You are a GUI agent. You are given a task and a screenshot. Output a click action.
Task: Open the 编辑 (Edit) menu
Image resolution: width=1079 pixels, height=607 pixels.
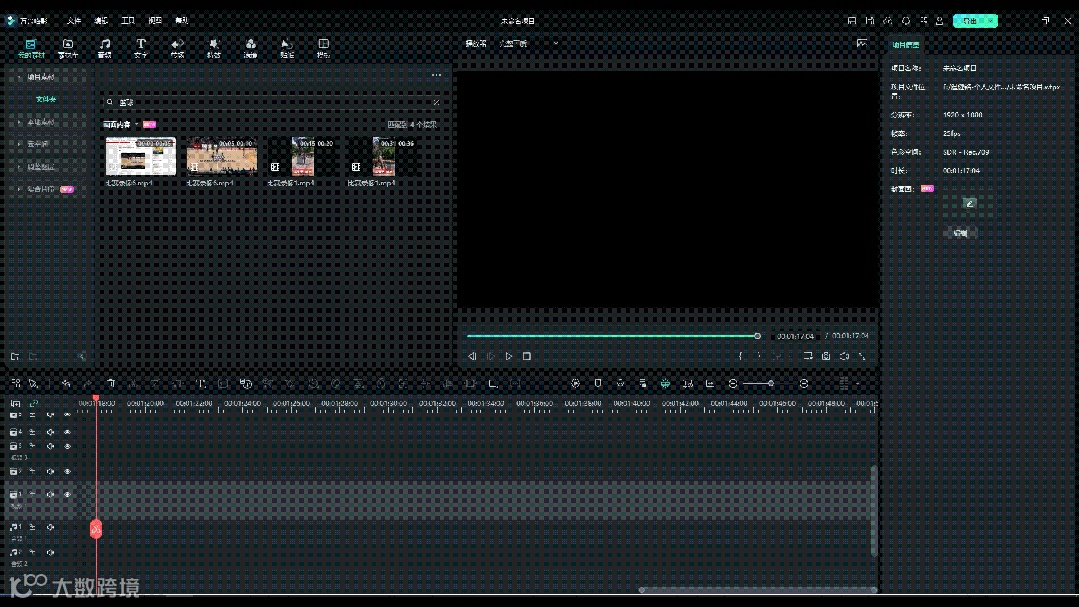click(101, 21)
